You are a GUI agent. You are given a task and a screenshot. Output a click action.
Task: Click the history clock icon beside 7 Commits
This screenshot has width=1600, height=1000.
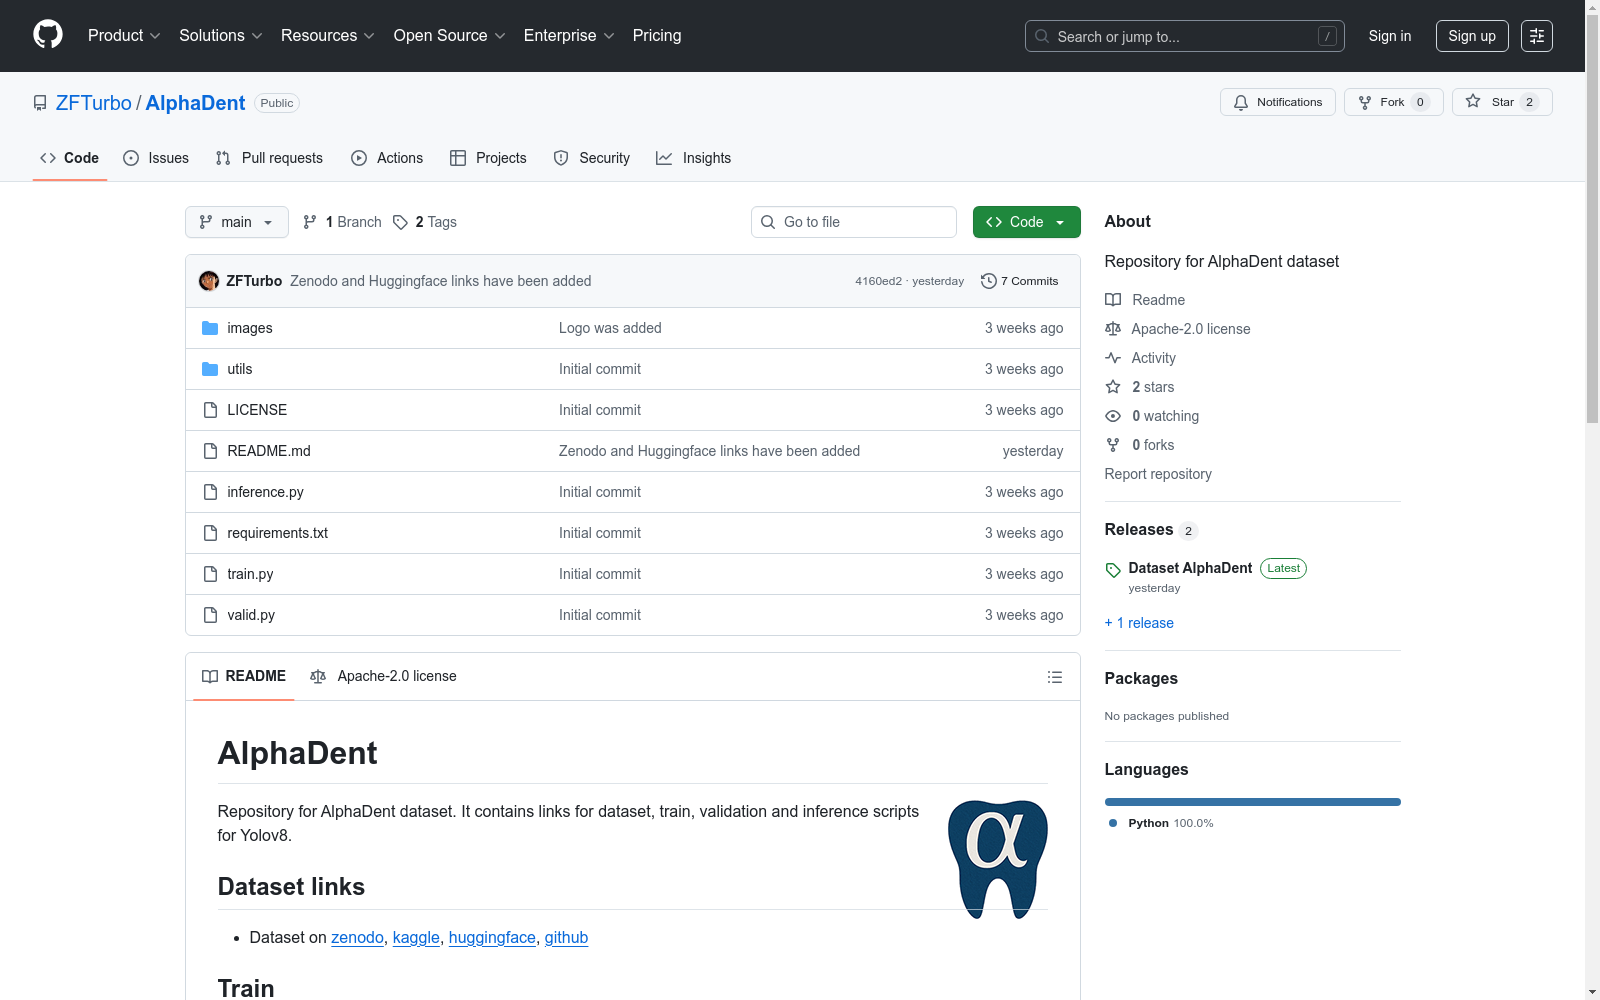pos(989,281)
